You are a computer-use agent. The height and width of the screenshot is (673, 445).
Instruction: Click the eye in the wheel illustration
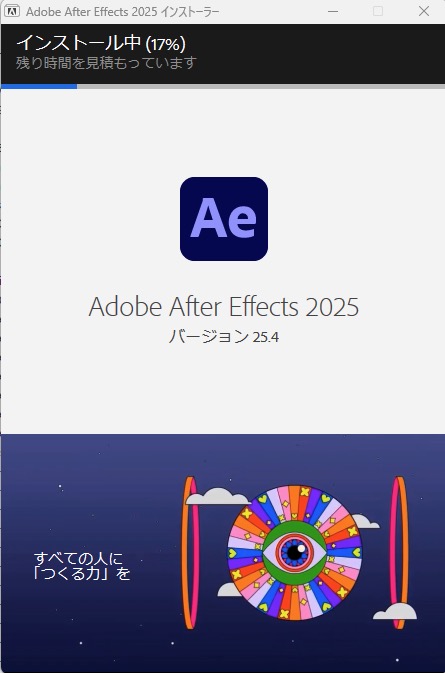point(294,552)
